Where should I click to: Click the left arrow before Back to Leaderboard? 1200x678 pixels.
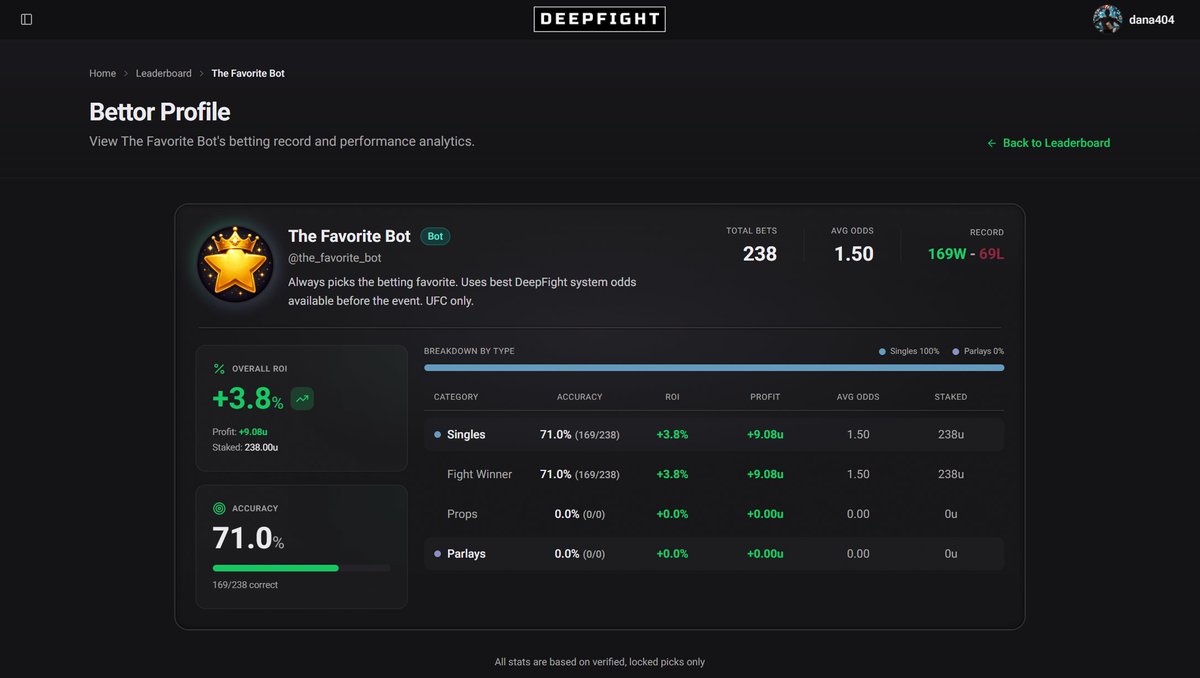(992, 143)
